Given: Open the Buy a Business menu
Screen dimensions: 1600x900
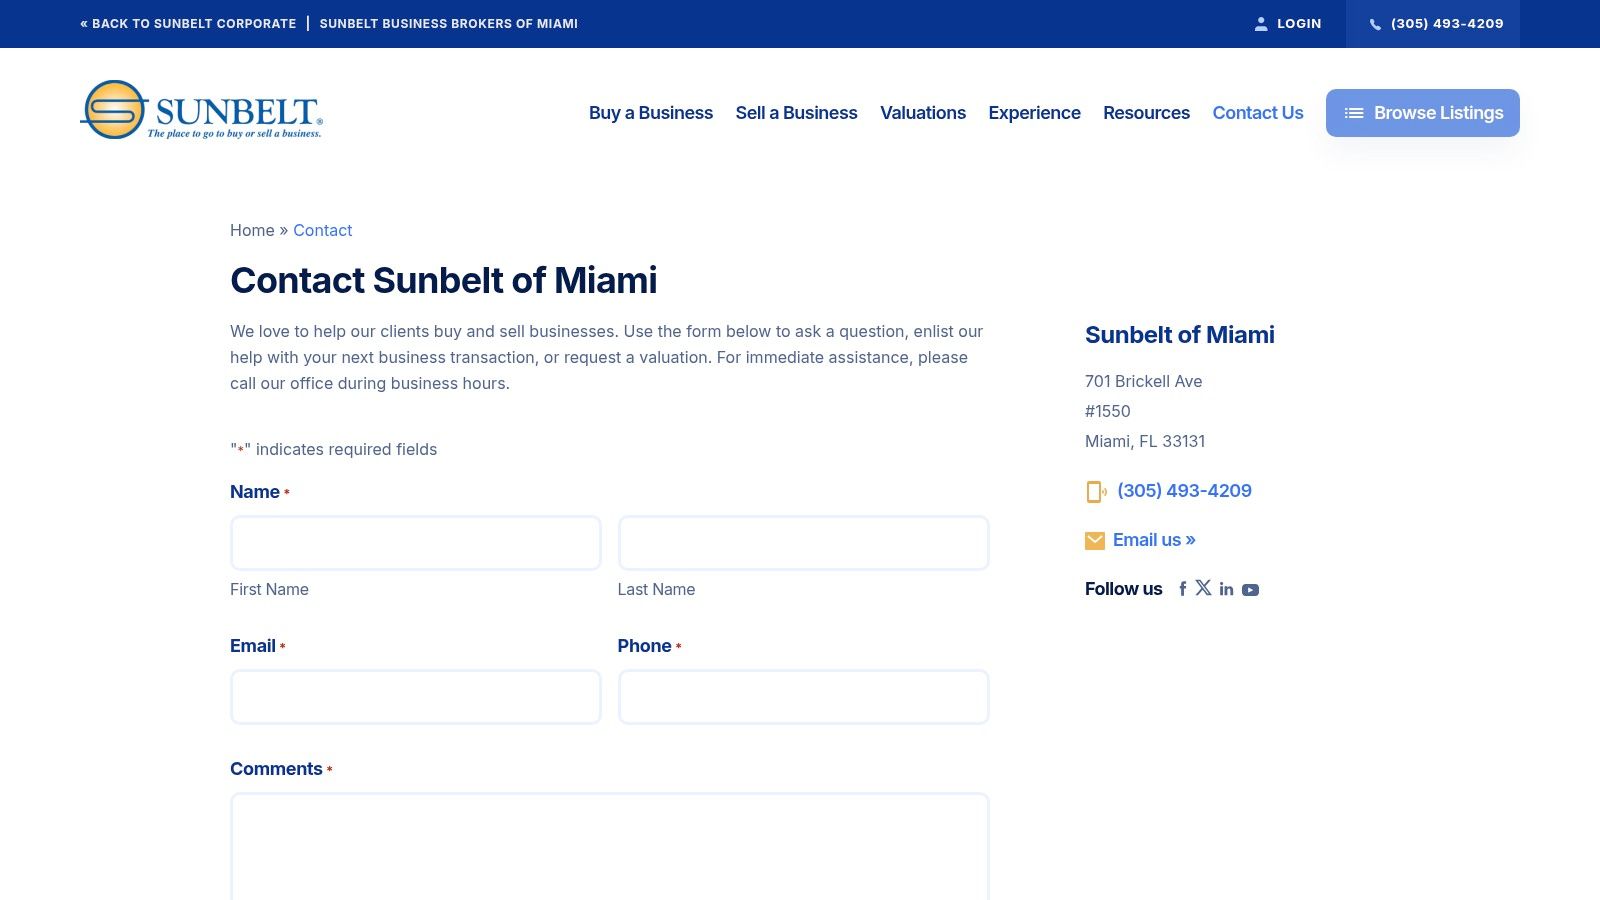Looking at the screenshot, I should (651, 113).
